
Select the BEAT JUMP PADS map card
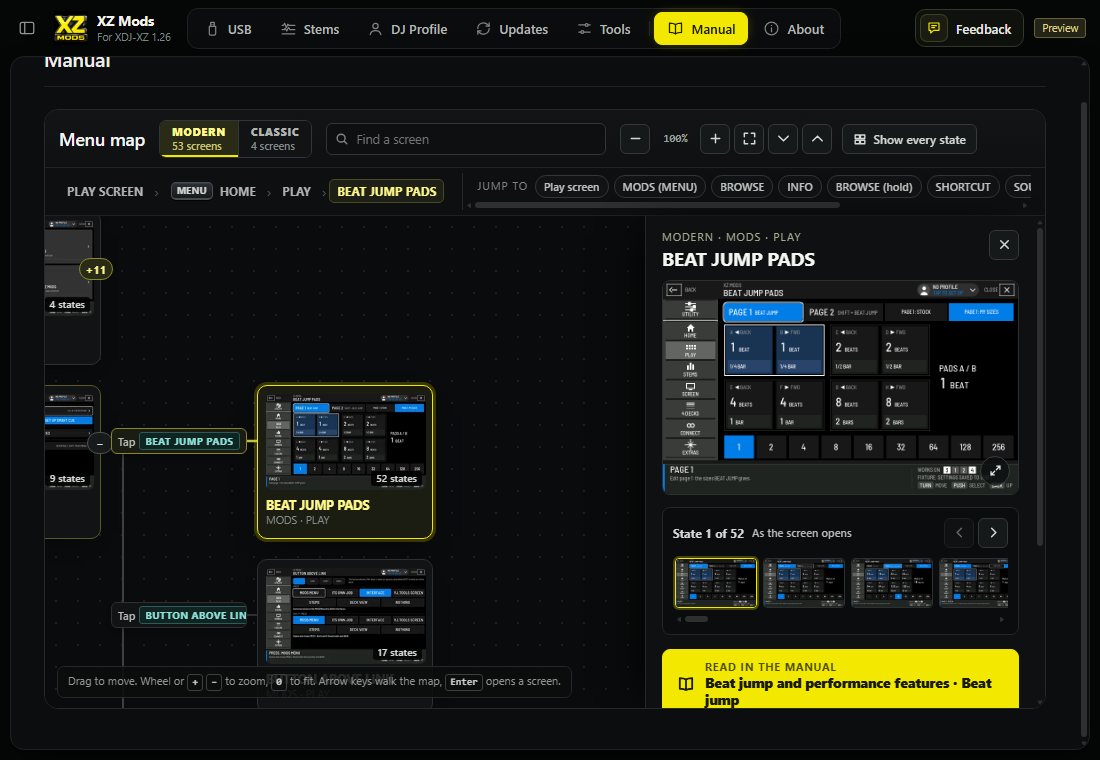coord(345,462)
